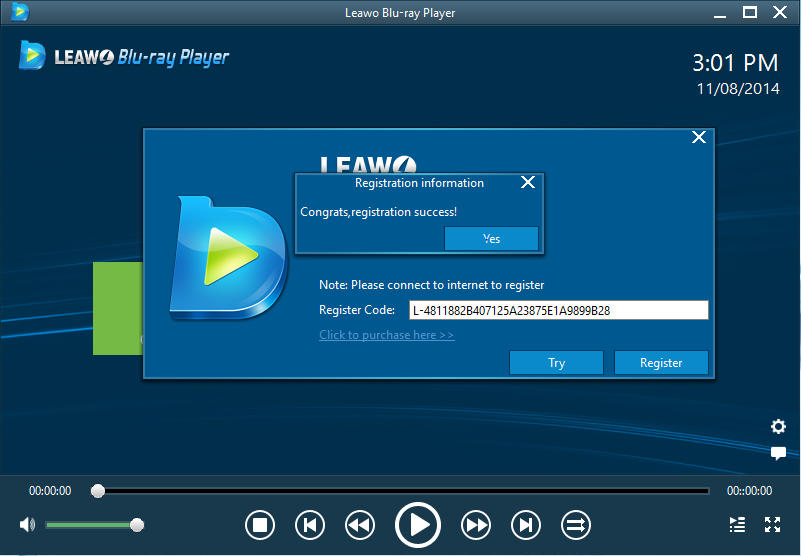Screen dimensions: 801x556
Task: Fast forward the video
Action: tap(476, 525)
